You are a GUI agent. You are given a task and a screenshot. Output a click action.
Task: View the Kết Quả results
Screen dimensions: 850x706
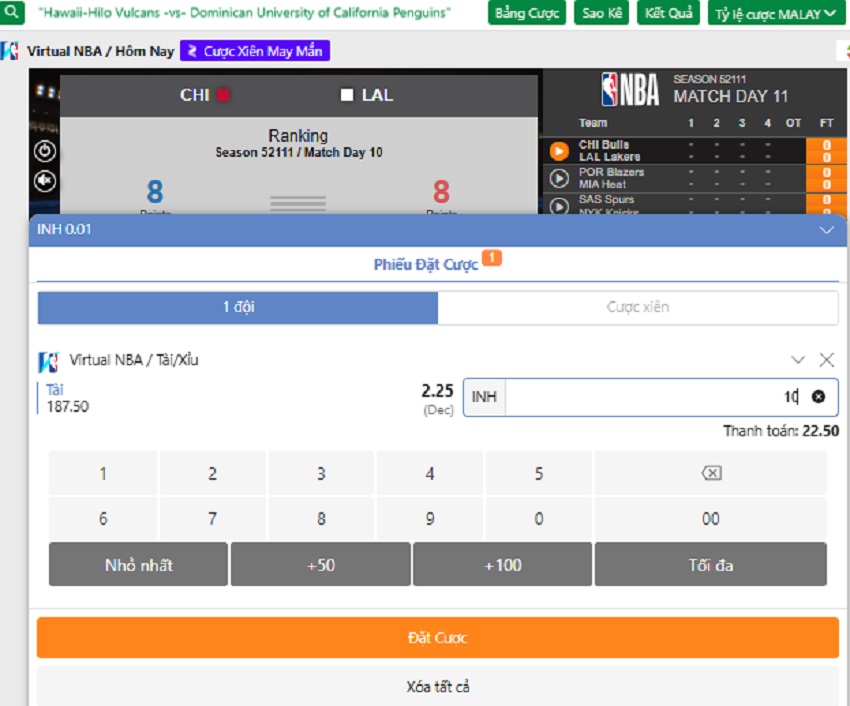(668, 13)
